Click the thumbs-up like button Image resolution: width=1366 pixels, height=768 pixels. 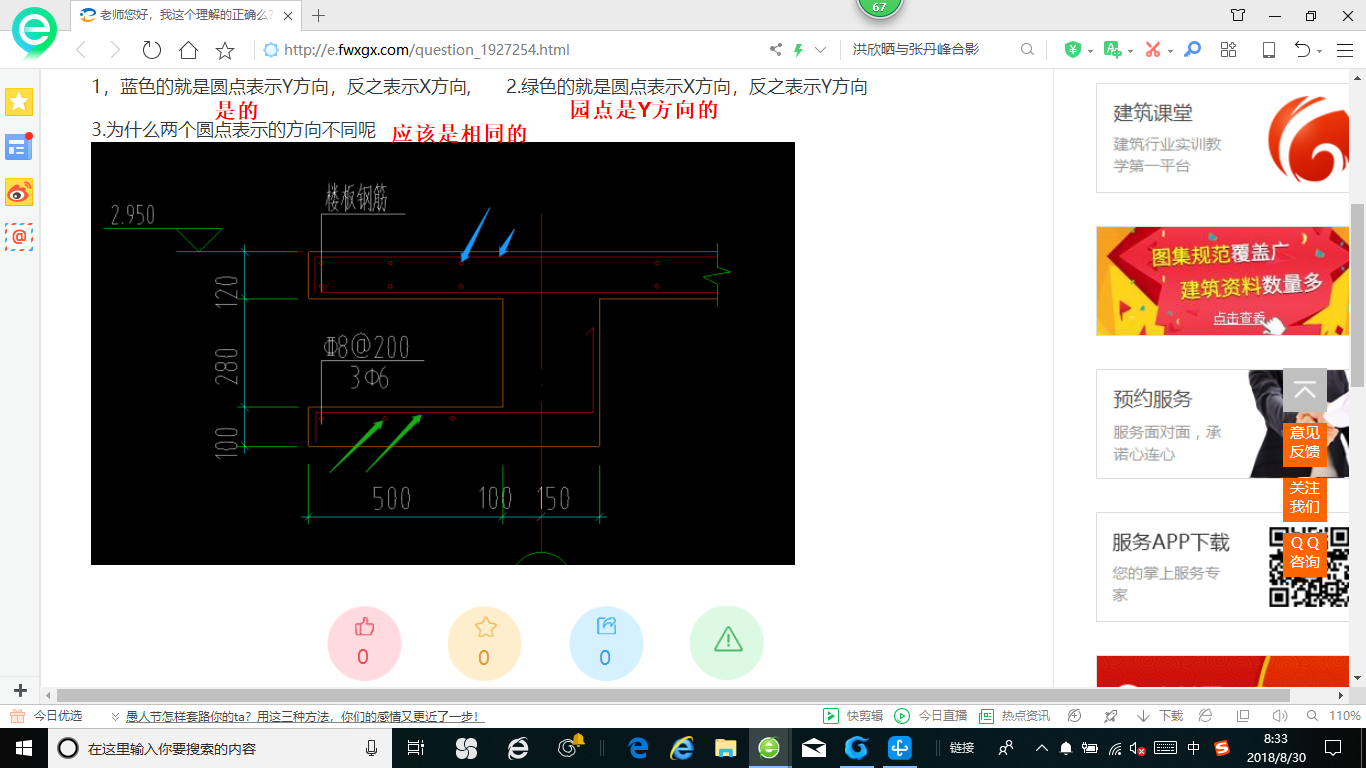(364, 643)
